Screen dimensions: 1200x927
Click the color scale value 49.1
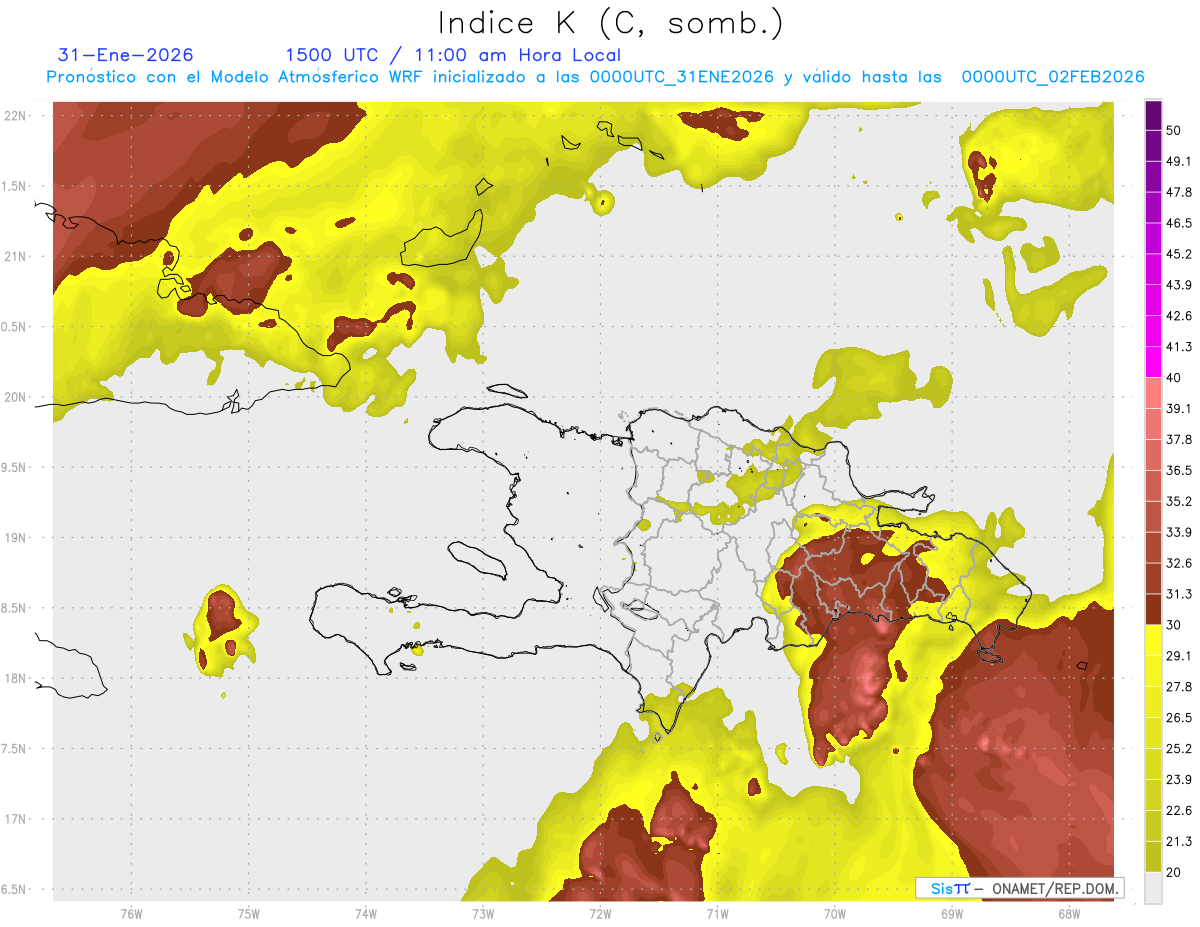(x=1179, y=161)
